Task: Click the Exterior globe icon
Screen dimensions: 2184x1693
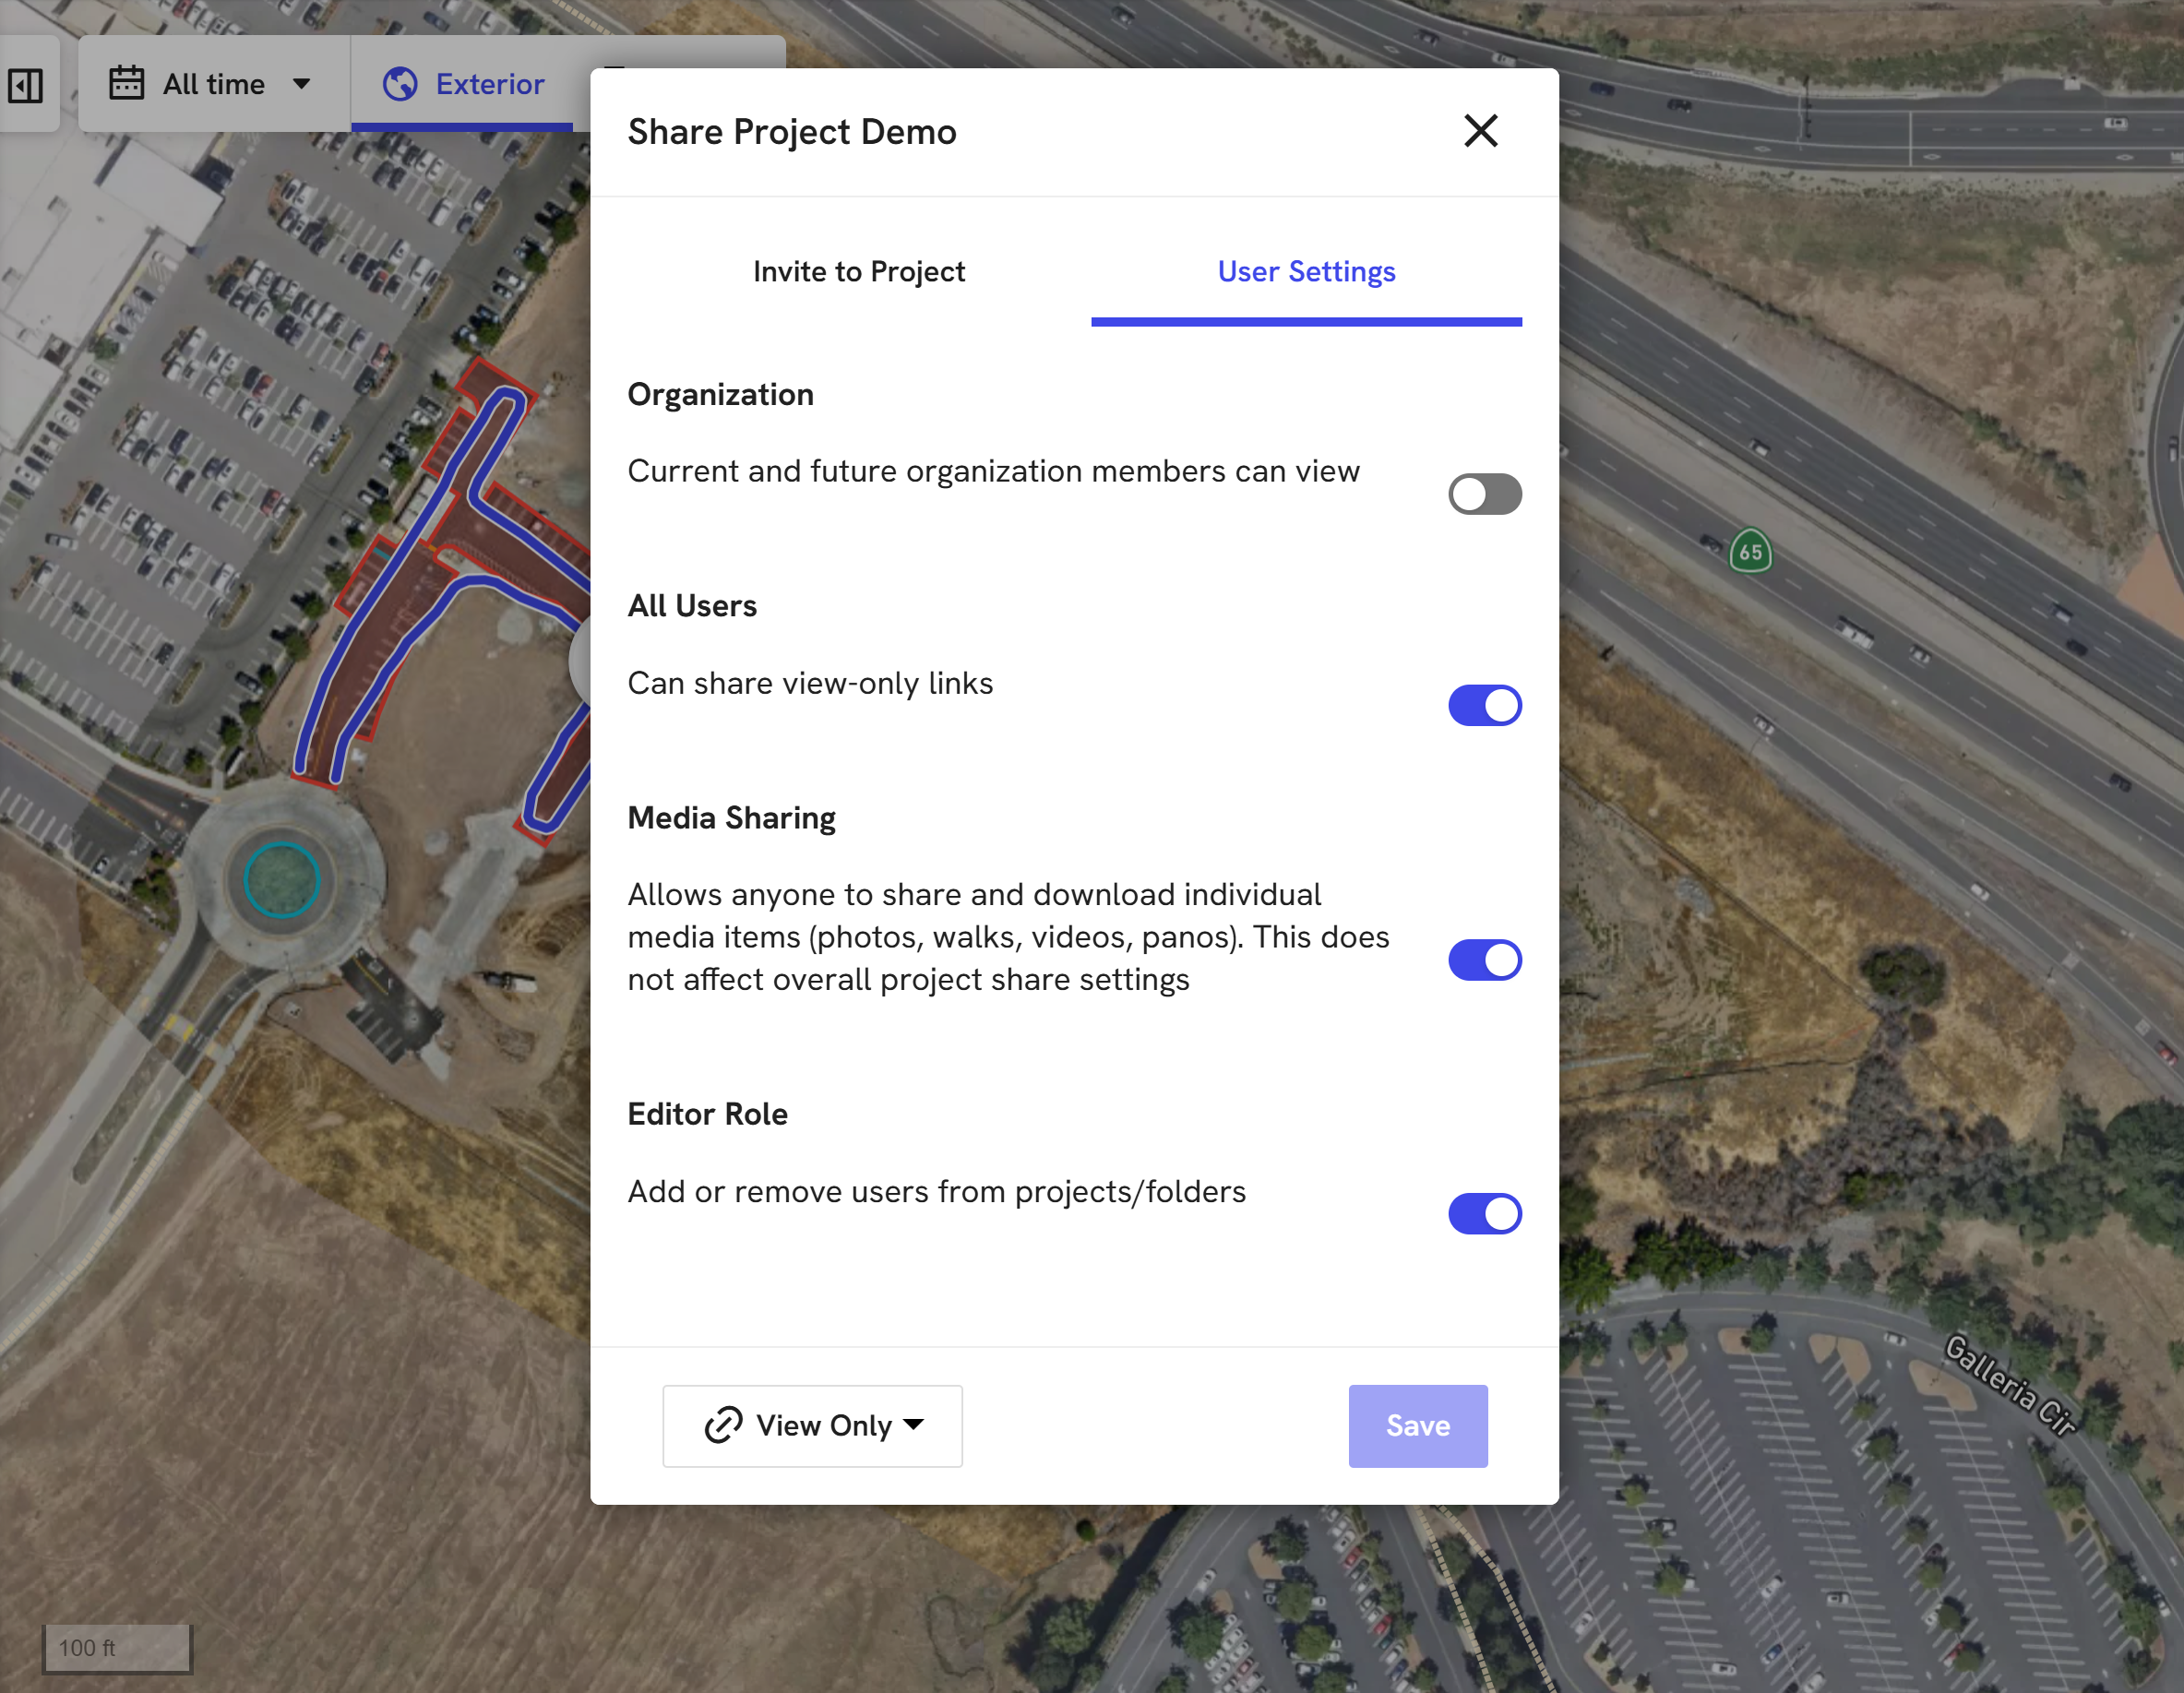Action: (400, 84)
